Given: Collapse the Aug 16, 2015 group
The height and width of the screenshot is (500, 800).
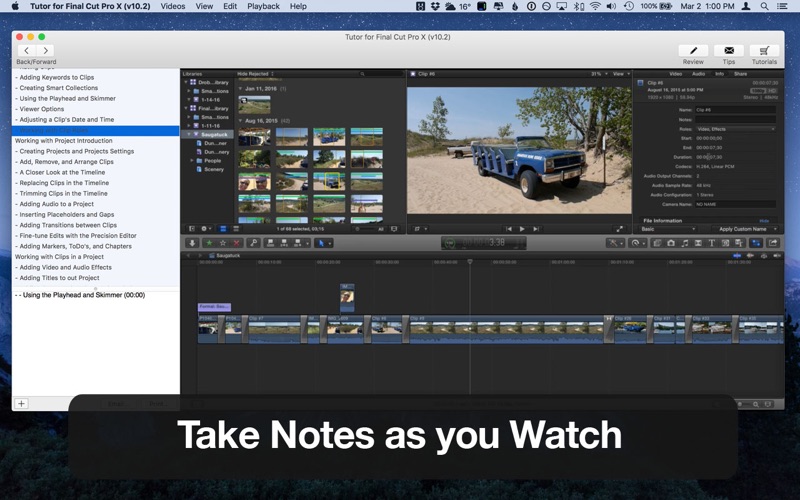Looking at the screenshot, I should point(240,121).
